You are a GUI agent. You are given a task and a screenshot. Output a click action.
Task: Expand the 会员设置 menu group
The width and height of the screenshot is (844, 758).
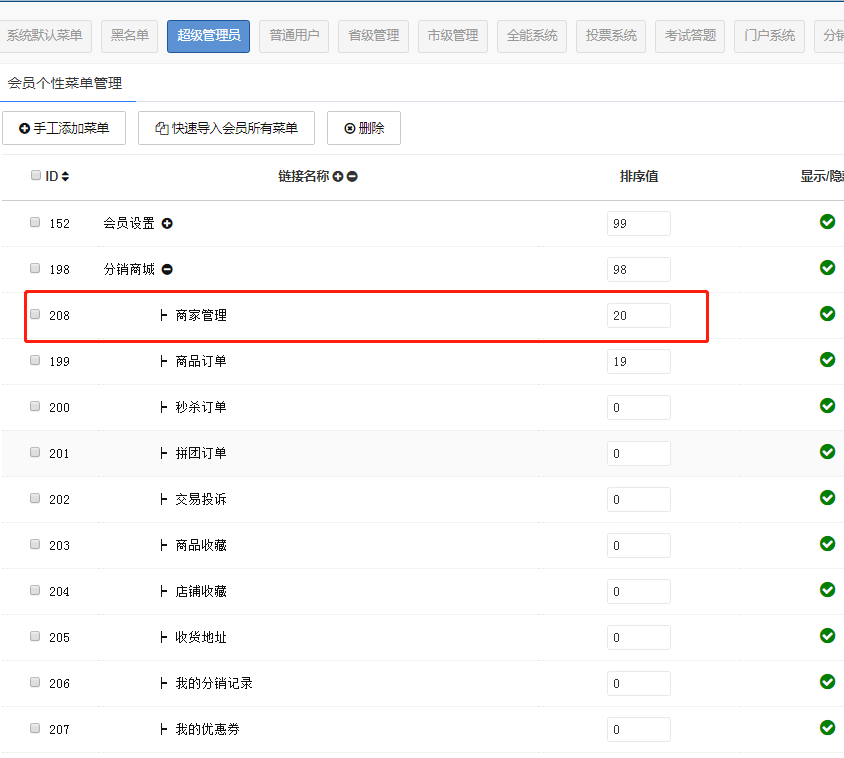(x=167, y=224)
